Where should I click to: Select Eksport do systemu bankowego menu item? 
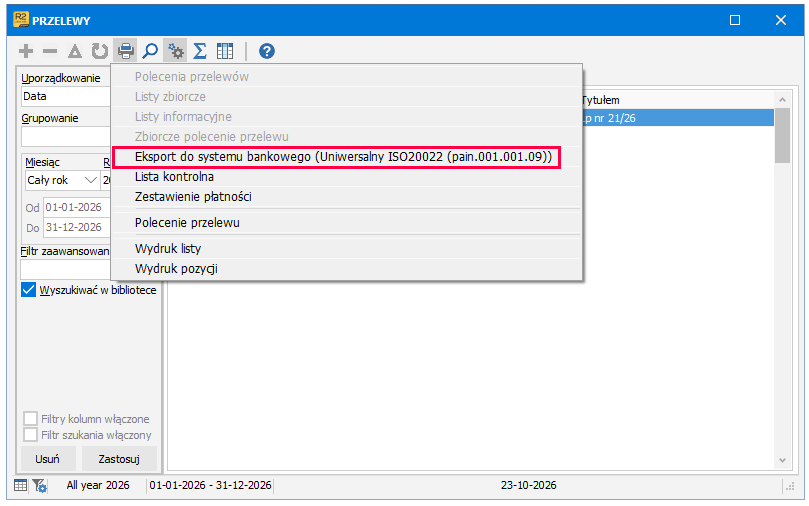[344, 157]
